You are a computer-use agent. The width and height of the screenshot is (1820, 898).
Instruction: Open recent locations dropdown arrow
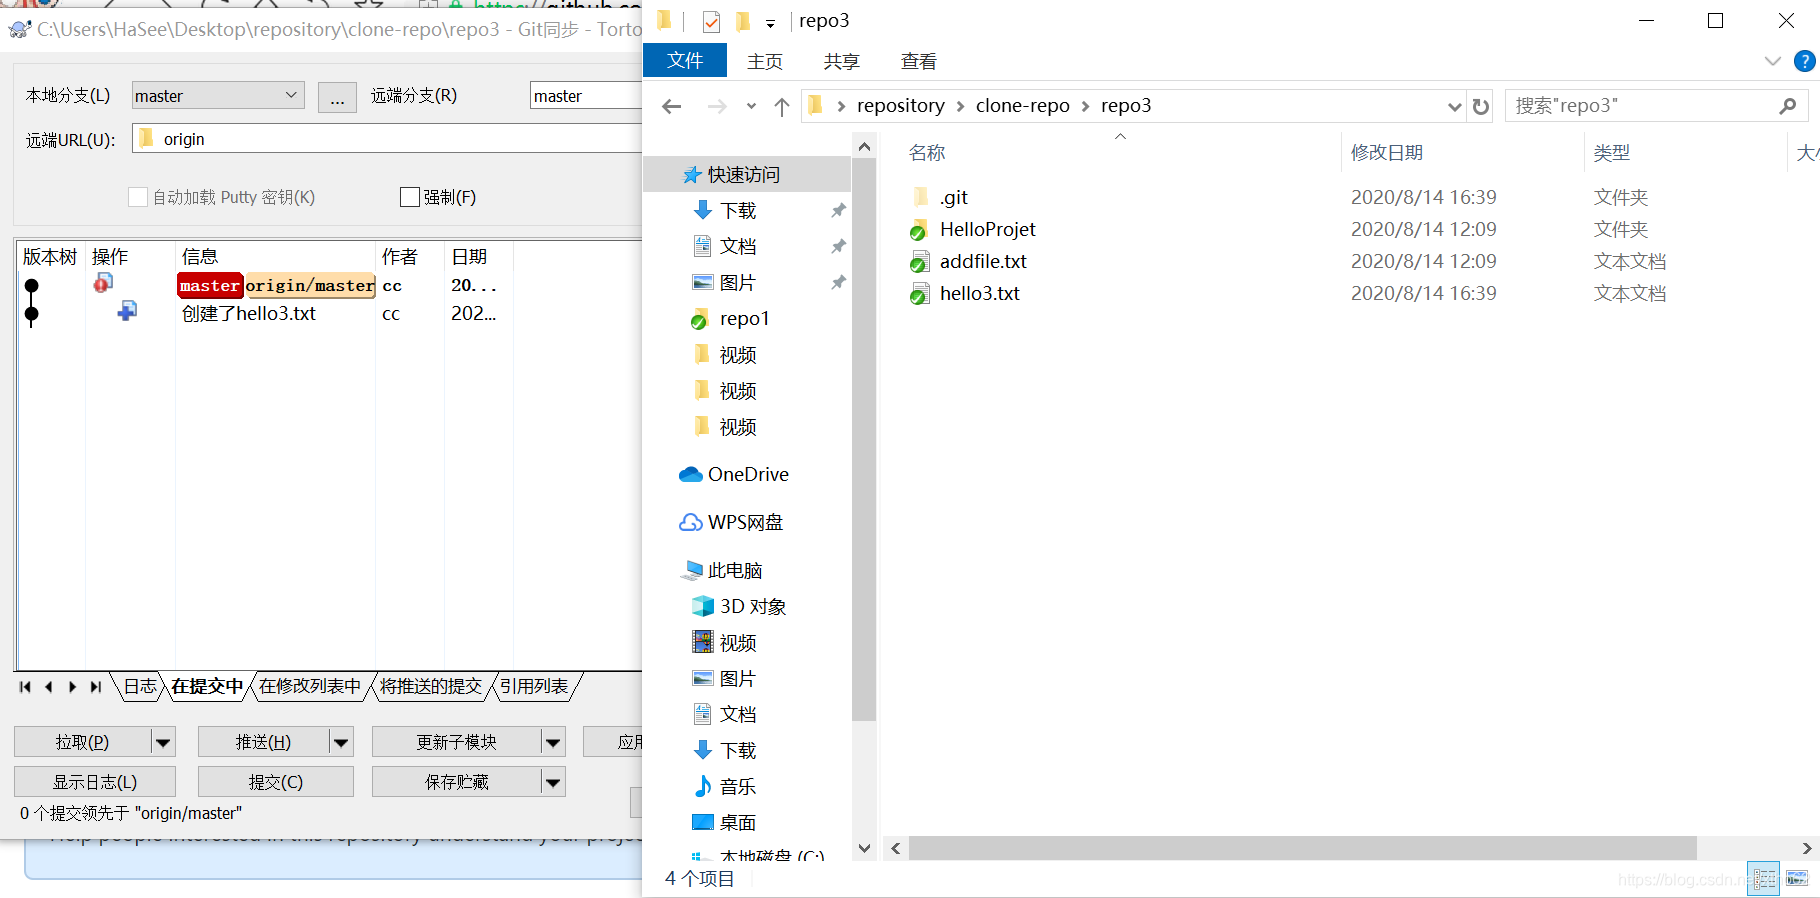point(751,106)
